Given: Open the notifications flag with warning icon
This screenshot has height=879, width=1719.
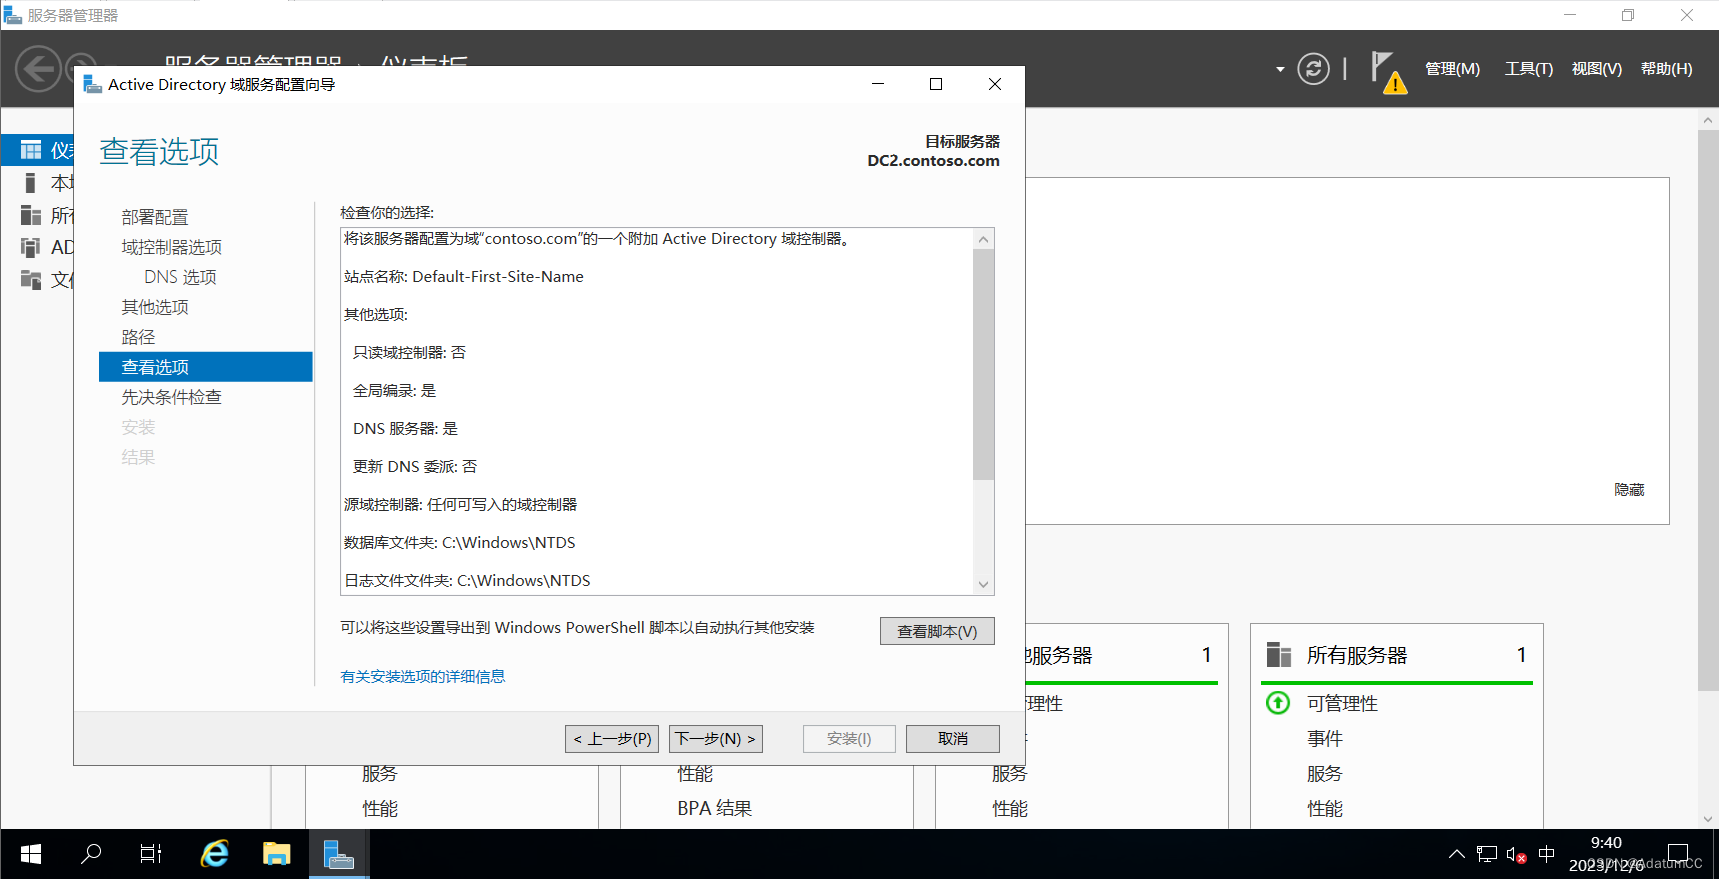Looking at the screenshot, I should [x=1388, y=72].
